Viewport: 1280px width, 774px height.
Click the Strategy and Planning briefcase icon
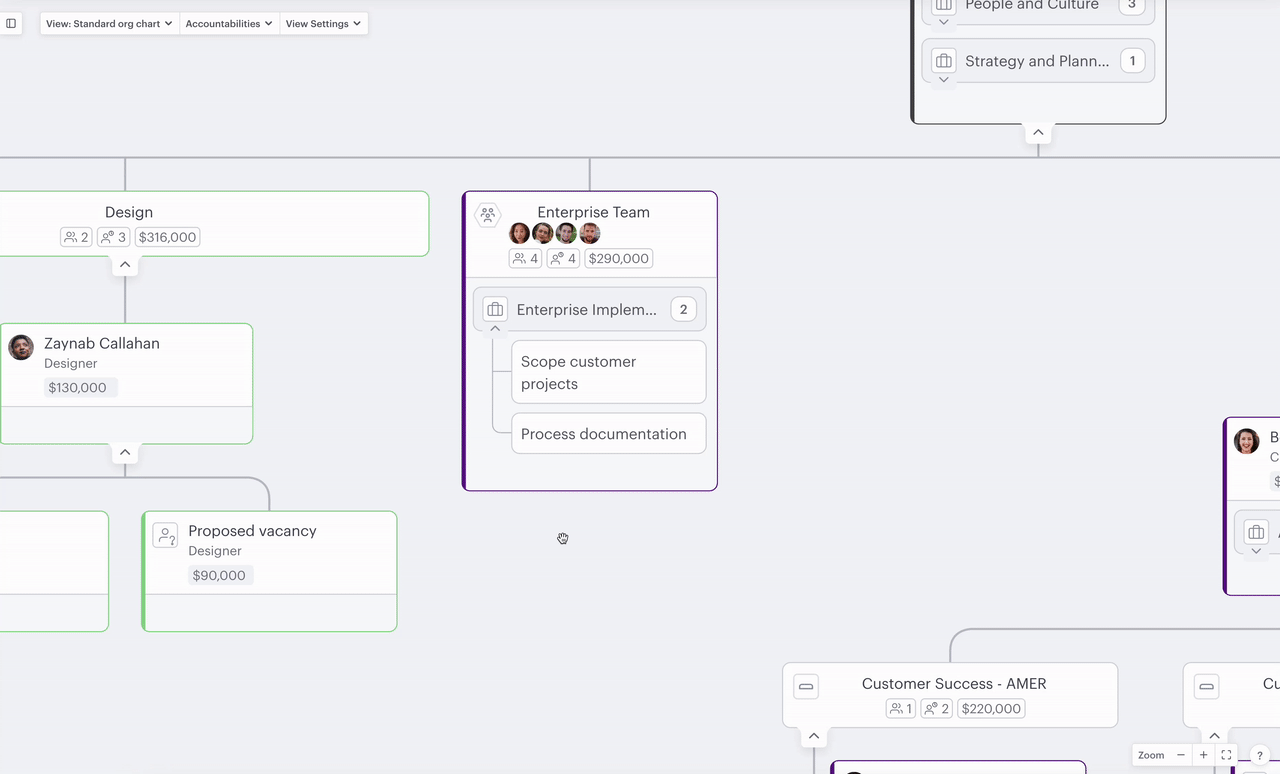click(943, 61)
